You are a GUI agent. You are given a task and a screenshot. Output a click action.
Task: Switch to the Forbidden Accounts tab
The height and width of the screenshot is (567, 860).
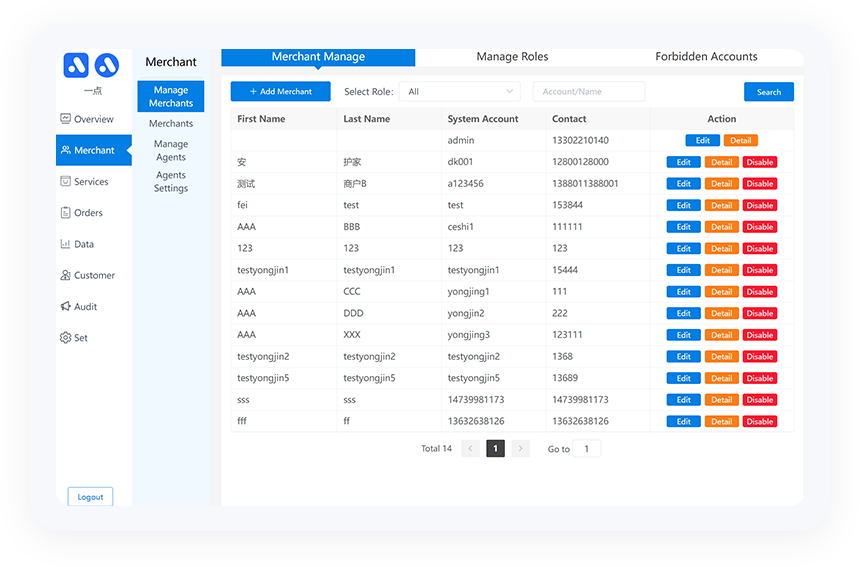tap(706, 57)
